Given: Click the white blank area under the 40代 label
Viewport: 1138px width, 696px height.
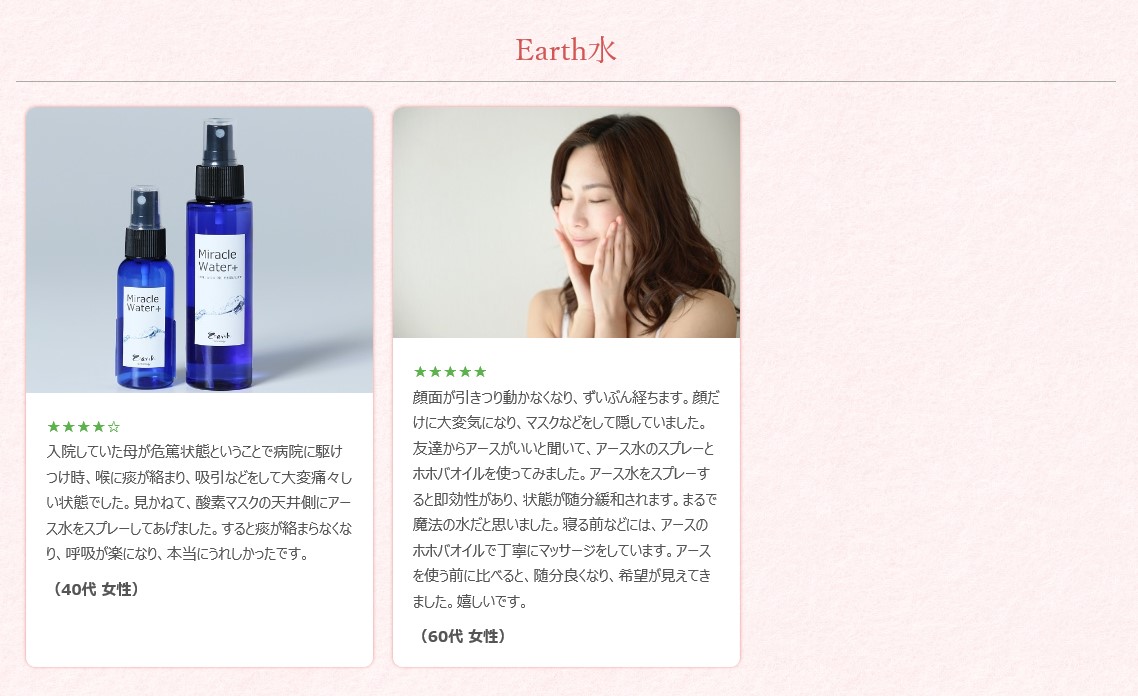Looking at the screenshot, I should pyautogui.click(x=200, y=631).
